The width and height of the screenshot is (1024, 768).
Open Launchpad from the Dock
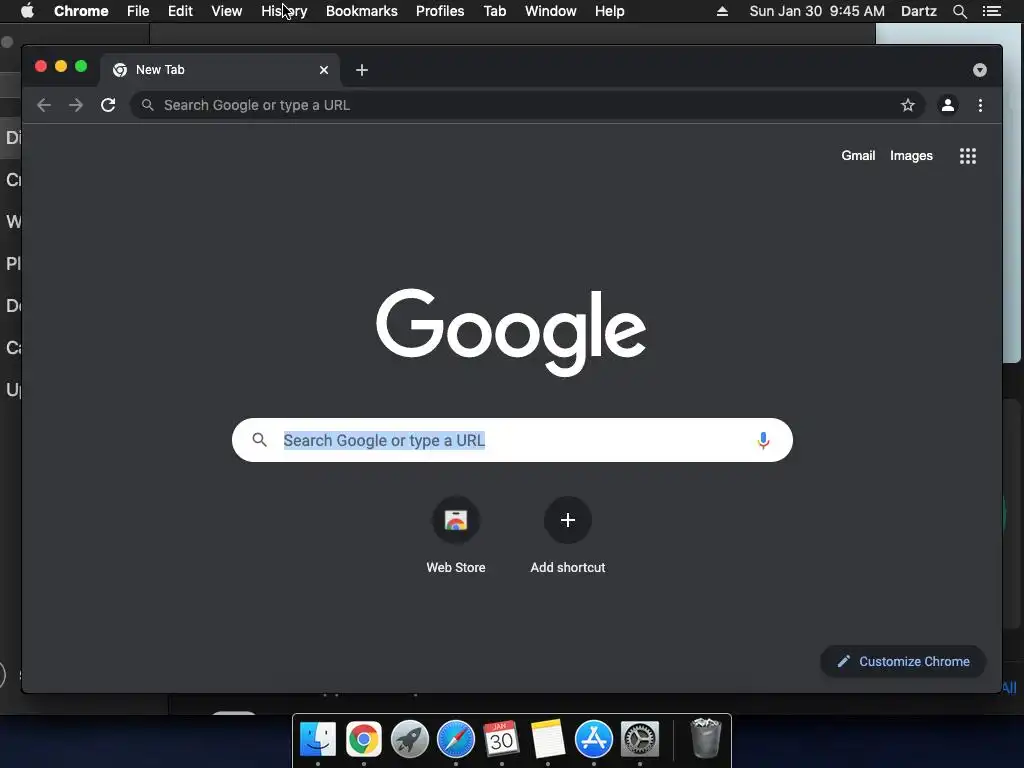[409, 739]
